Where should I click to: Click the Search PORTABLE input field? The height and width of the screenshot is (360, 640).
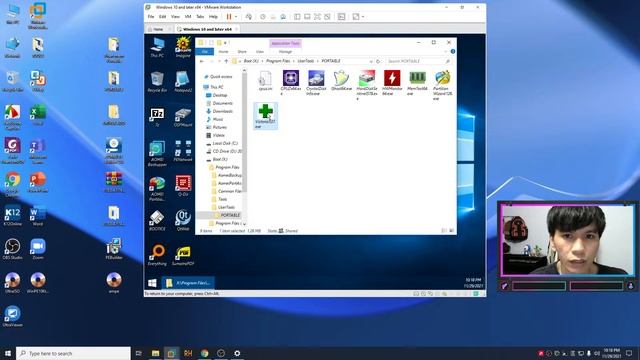pyautogui.click(x=418, y=61)
